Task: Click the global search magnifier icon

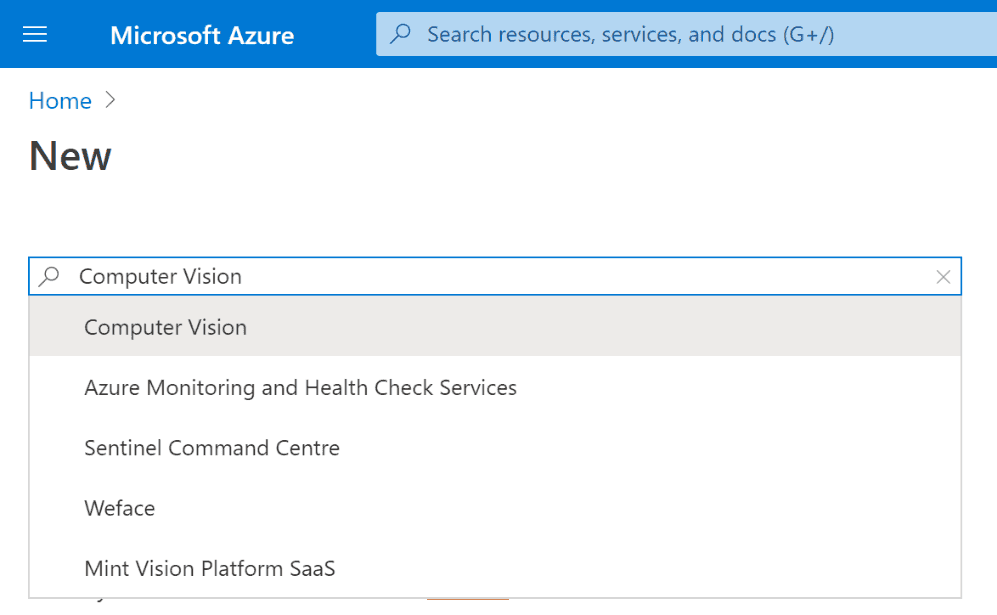Action: point(401,34)
